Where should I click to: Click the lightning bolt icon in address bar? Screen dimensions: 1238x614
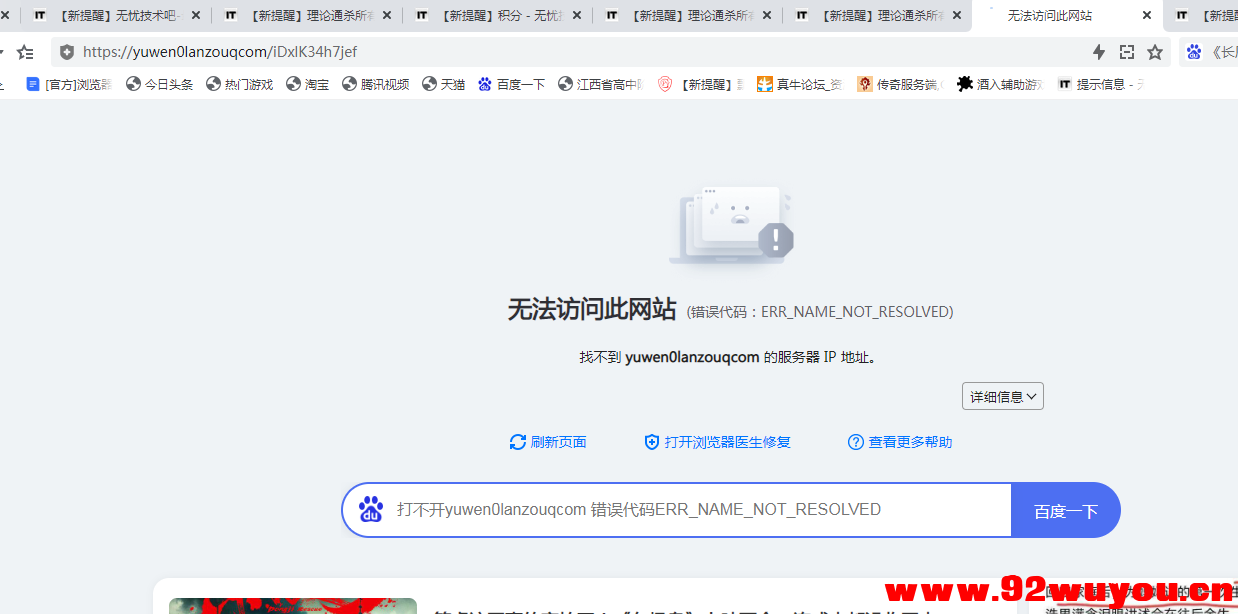click(x=1100, y=51)
